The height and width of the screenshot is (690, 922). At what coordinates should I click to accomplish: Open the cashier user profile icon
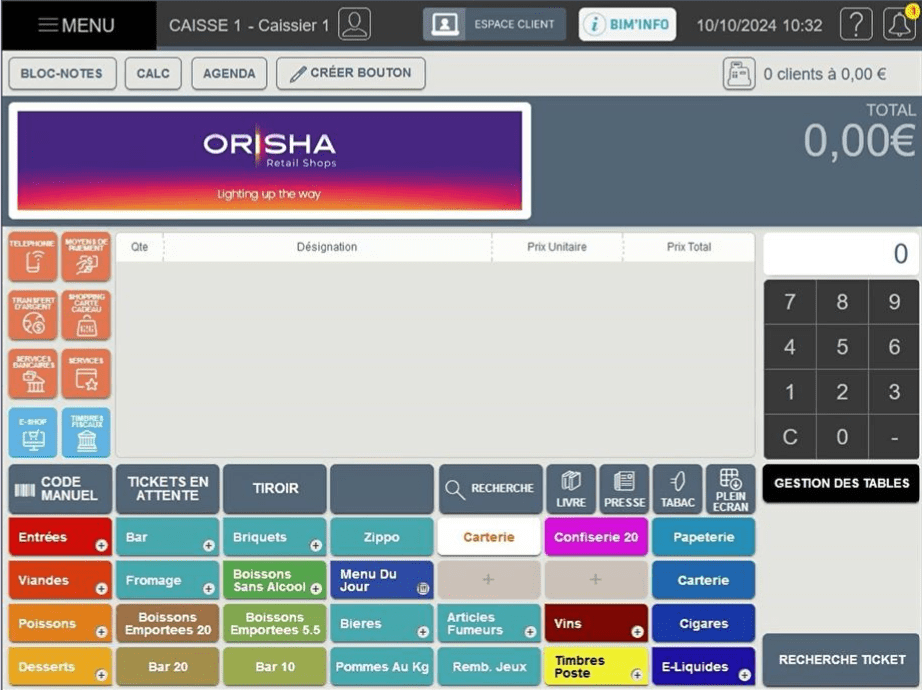pos(354,24)
